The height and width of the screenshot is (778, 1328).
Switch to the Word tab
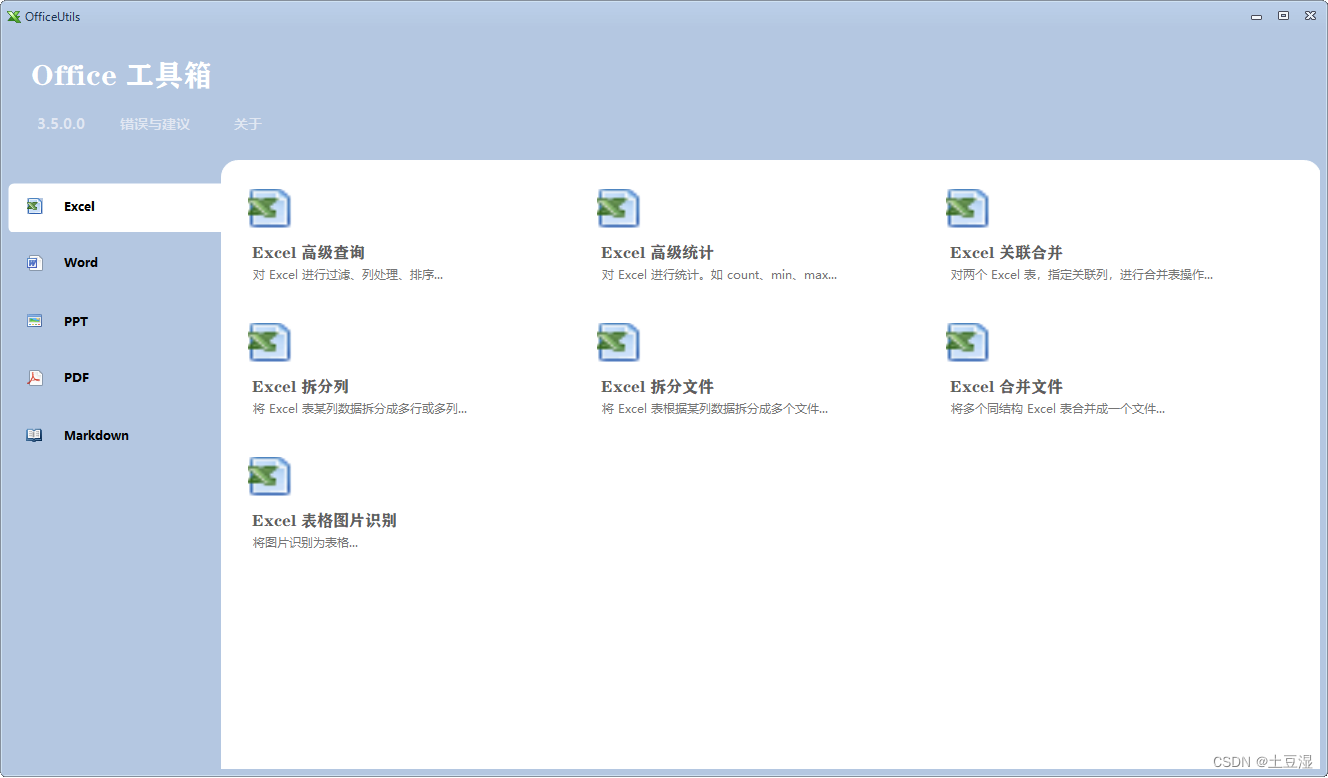coord(81,263)
